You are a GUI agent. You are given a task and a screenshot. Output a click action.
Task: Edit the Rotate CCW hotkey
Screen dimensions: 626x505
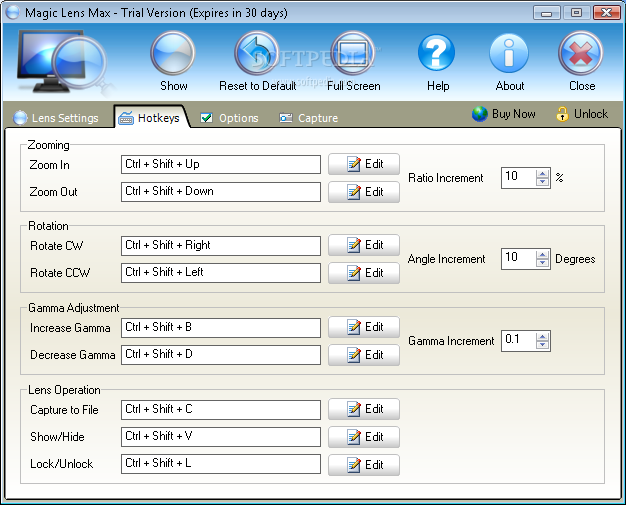(x=364, y=273)
